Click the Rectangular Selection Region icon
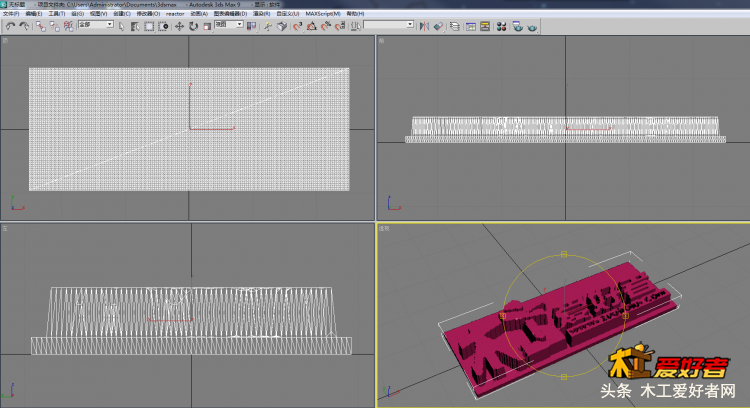Viewport: 750px width, 408px height. (149, 26)
